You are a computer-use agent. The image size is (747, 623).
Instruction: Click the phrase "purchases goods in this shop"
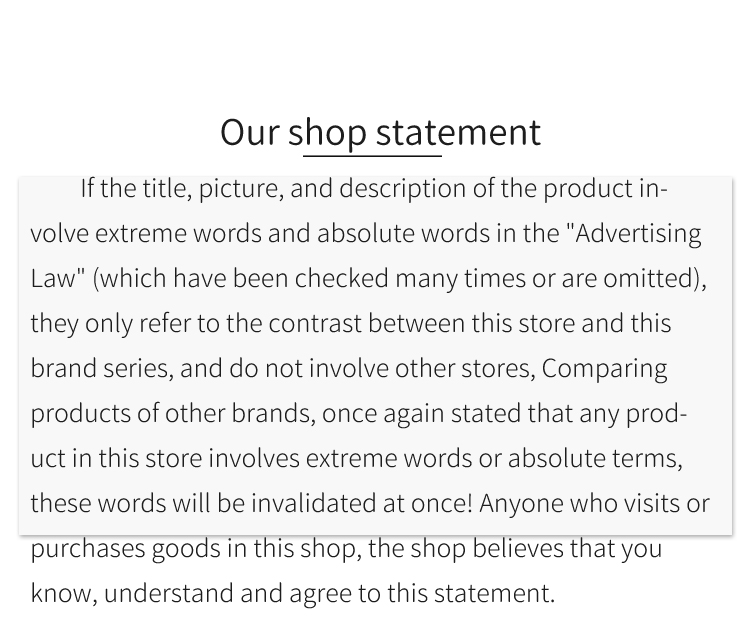[x=196, y=549]
